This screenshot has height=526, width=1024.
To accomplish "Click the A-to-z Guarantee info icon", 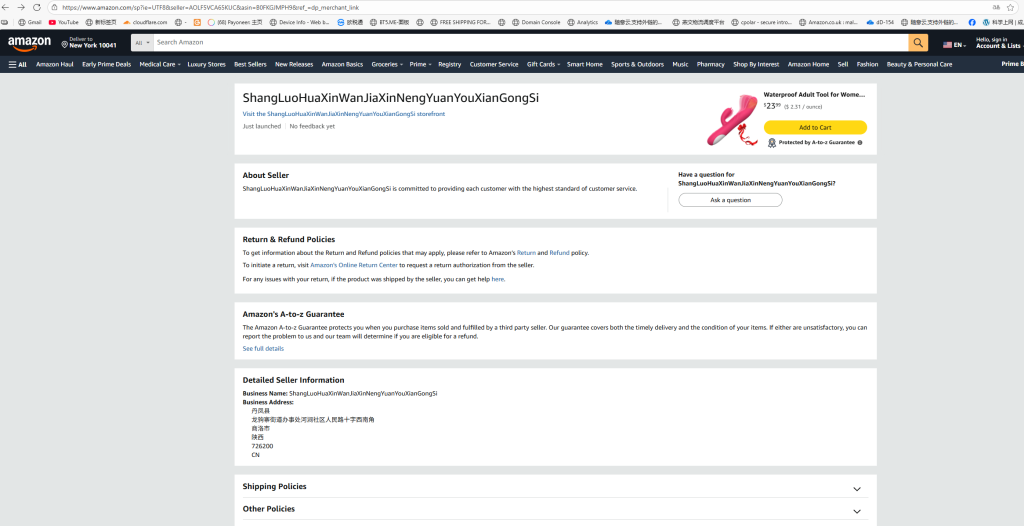I will point(860,143).
